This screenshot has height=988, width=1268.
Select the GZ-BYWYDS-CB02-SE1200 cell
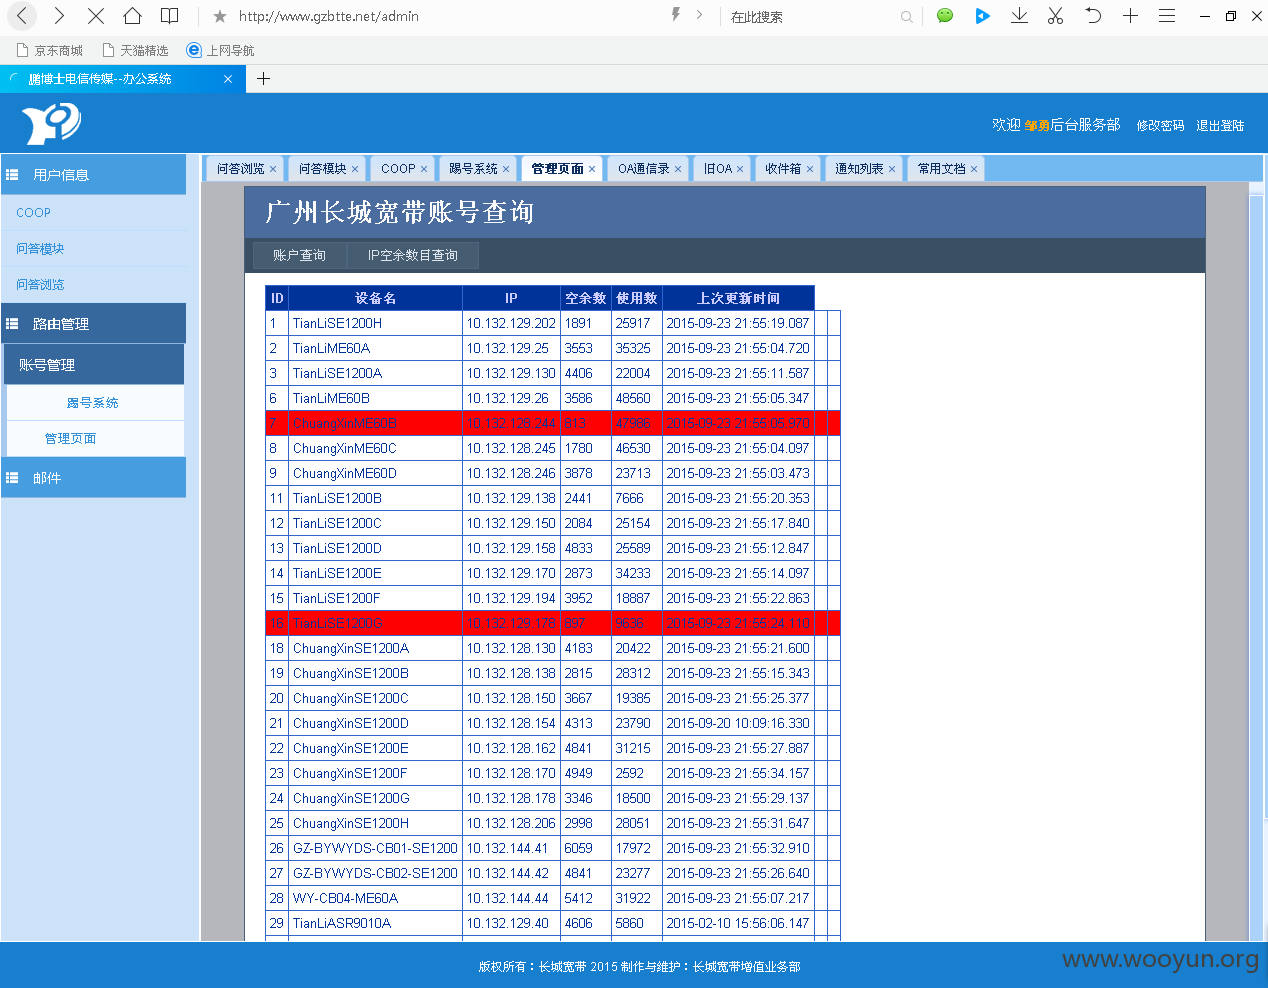coord(375,873)
